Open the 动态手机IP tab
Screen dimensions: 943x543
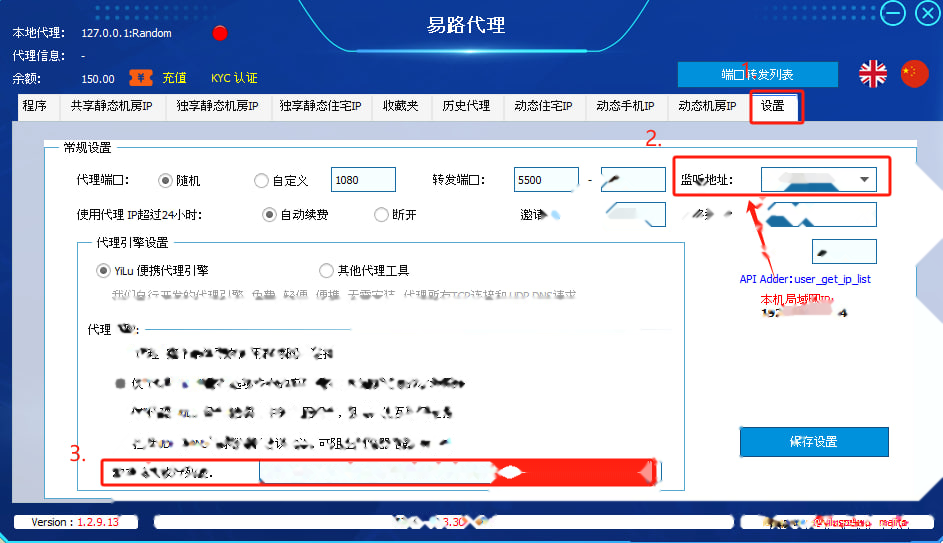point(625,106)
